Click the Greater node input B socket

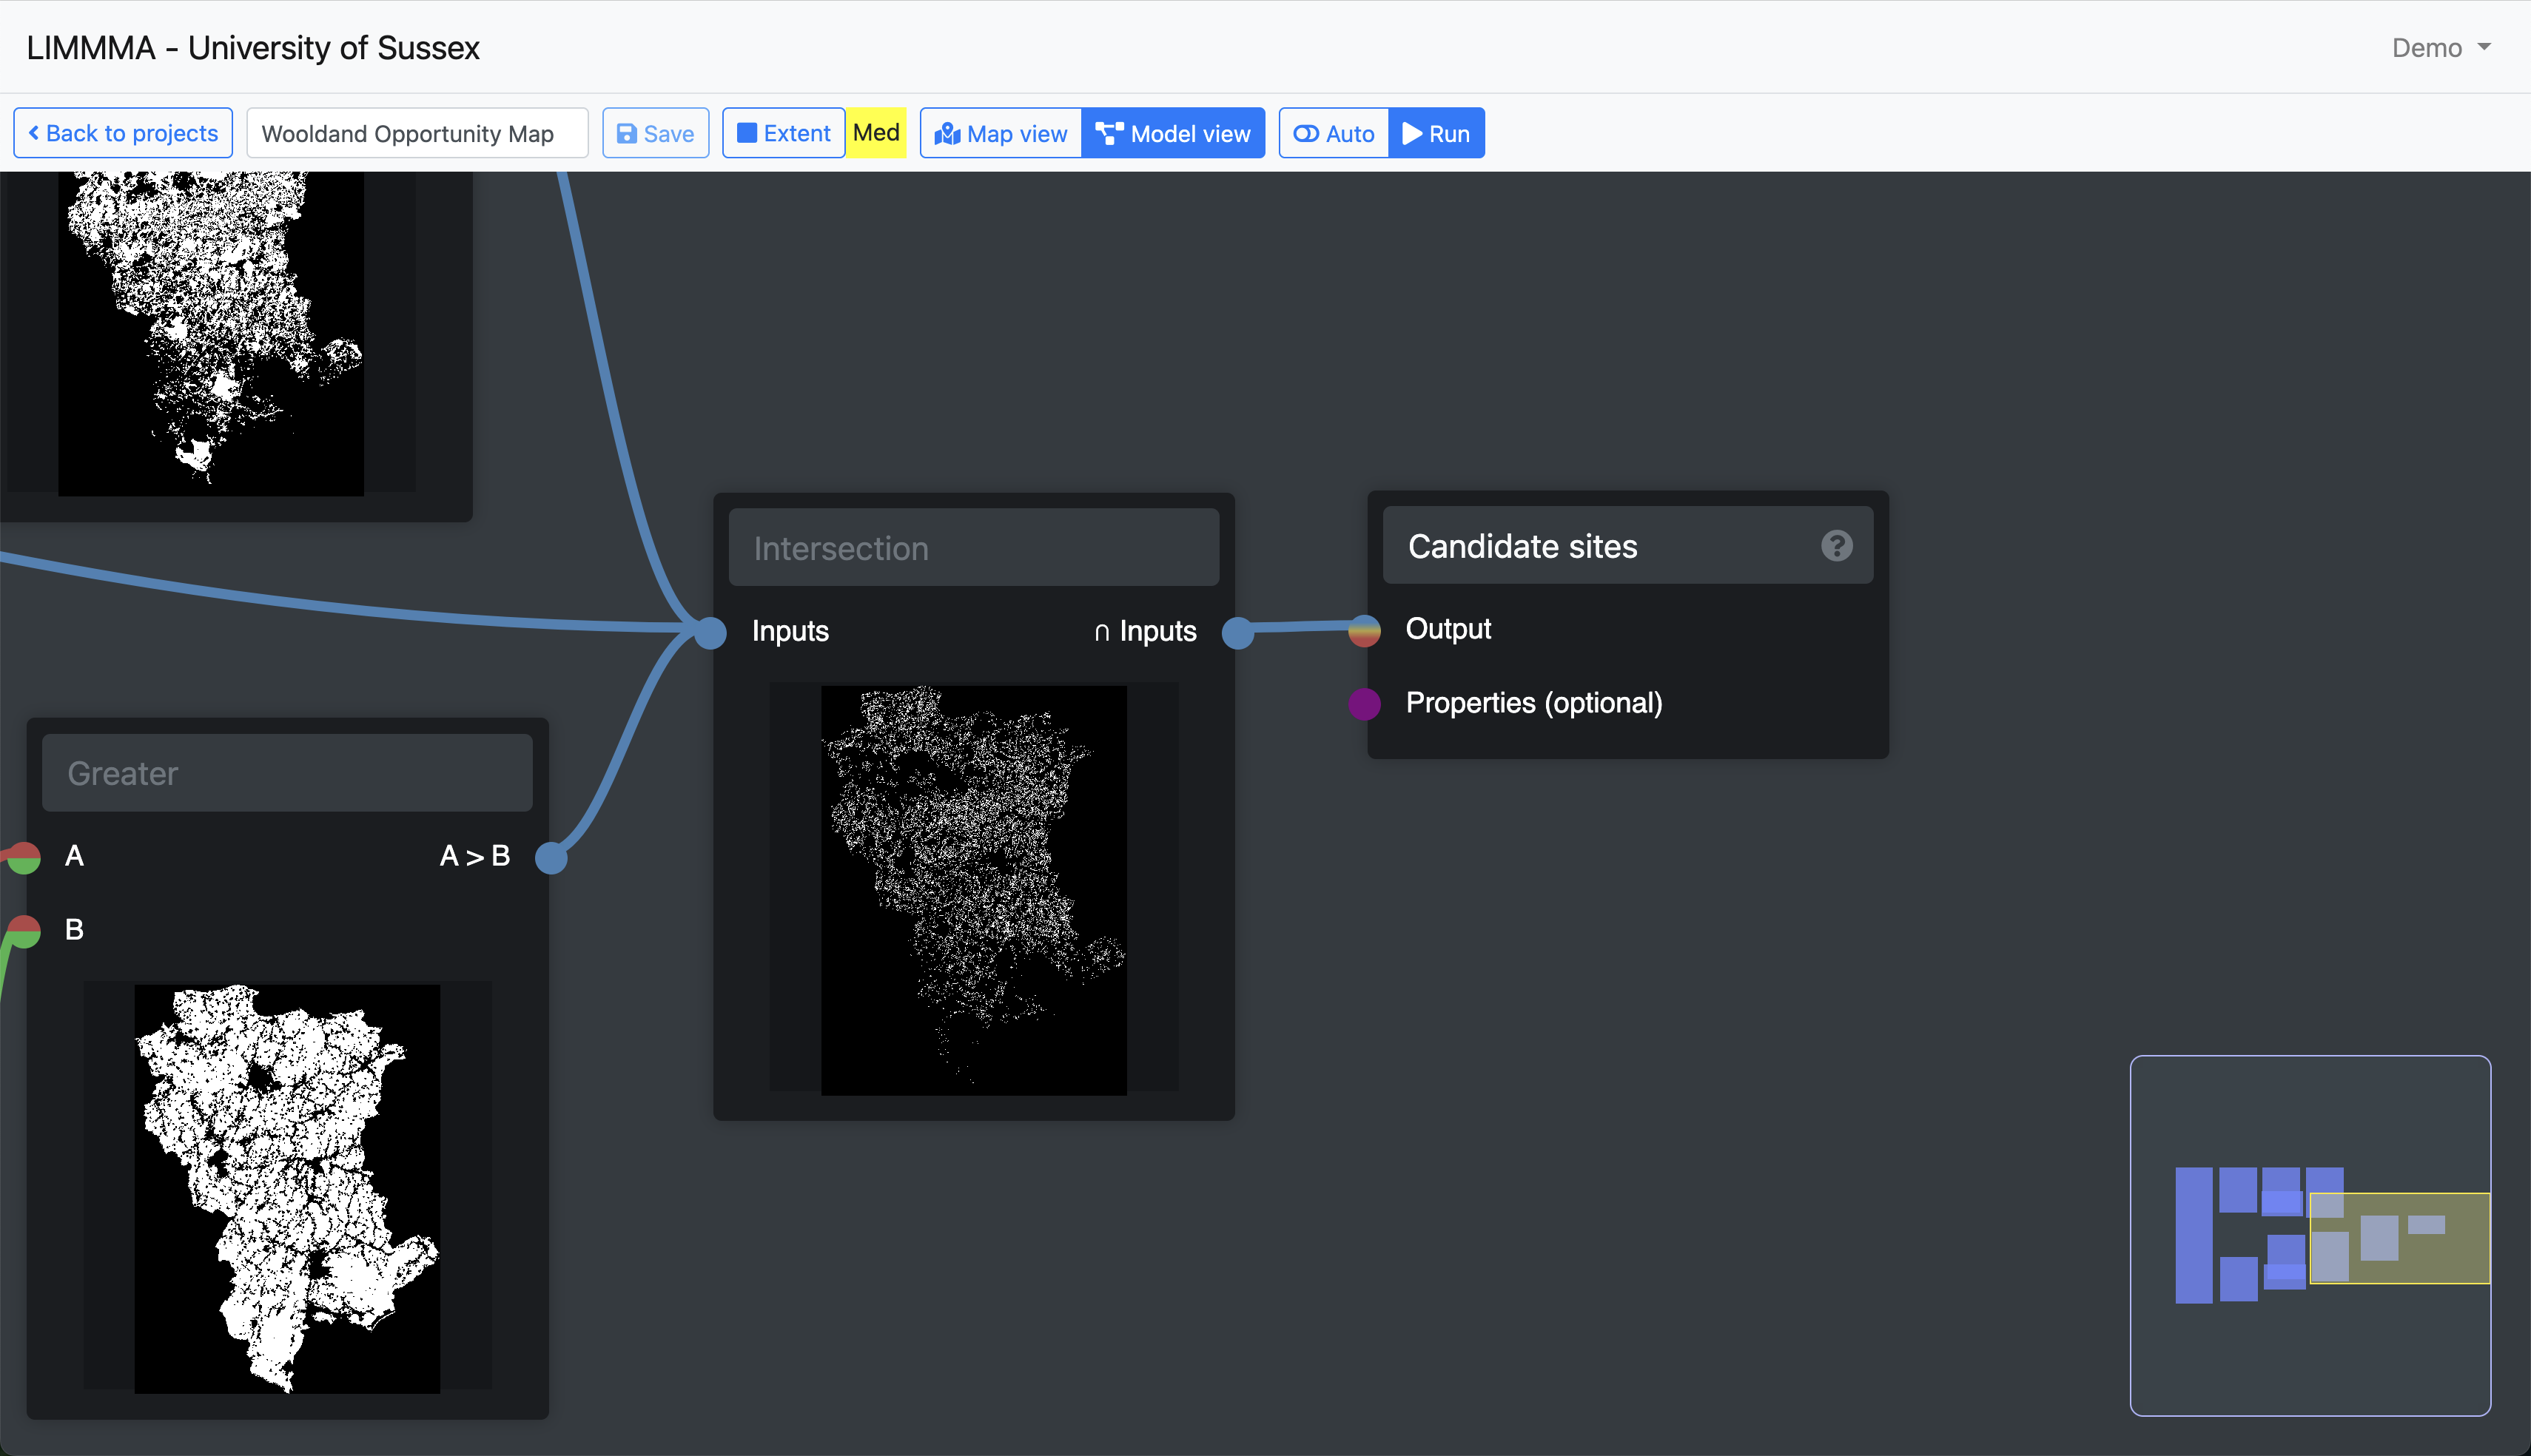24,931
